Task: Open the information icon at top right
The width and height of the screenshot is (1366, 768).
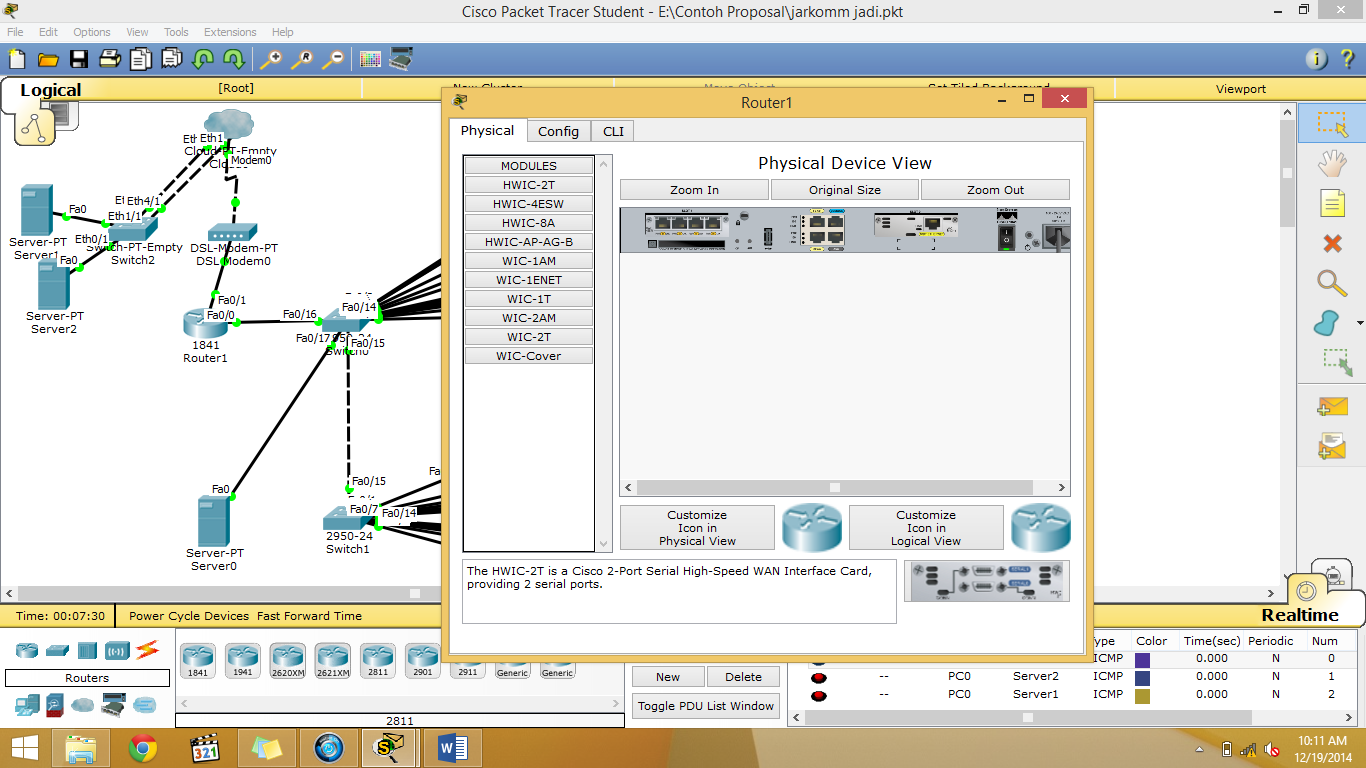Action: (x=1317, y=59)
